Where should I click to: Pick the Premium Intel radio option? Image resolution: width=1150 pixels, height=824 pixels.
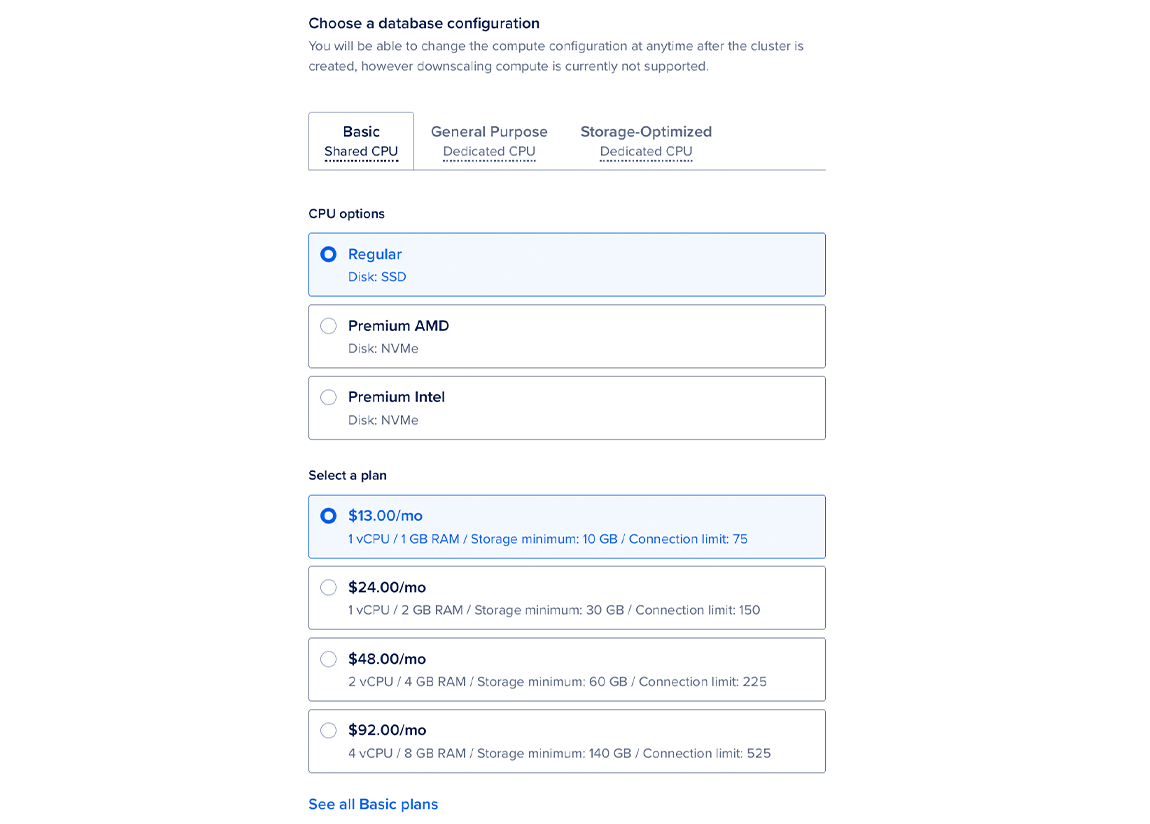click(x=329, y=397)
